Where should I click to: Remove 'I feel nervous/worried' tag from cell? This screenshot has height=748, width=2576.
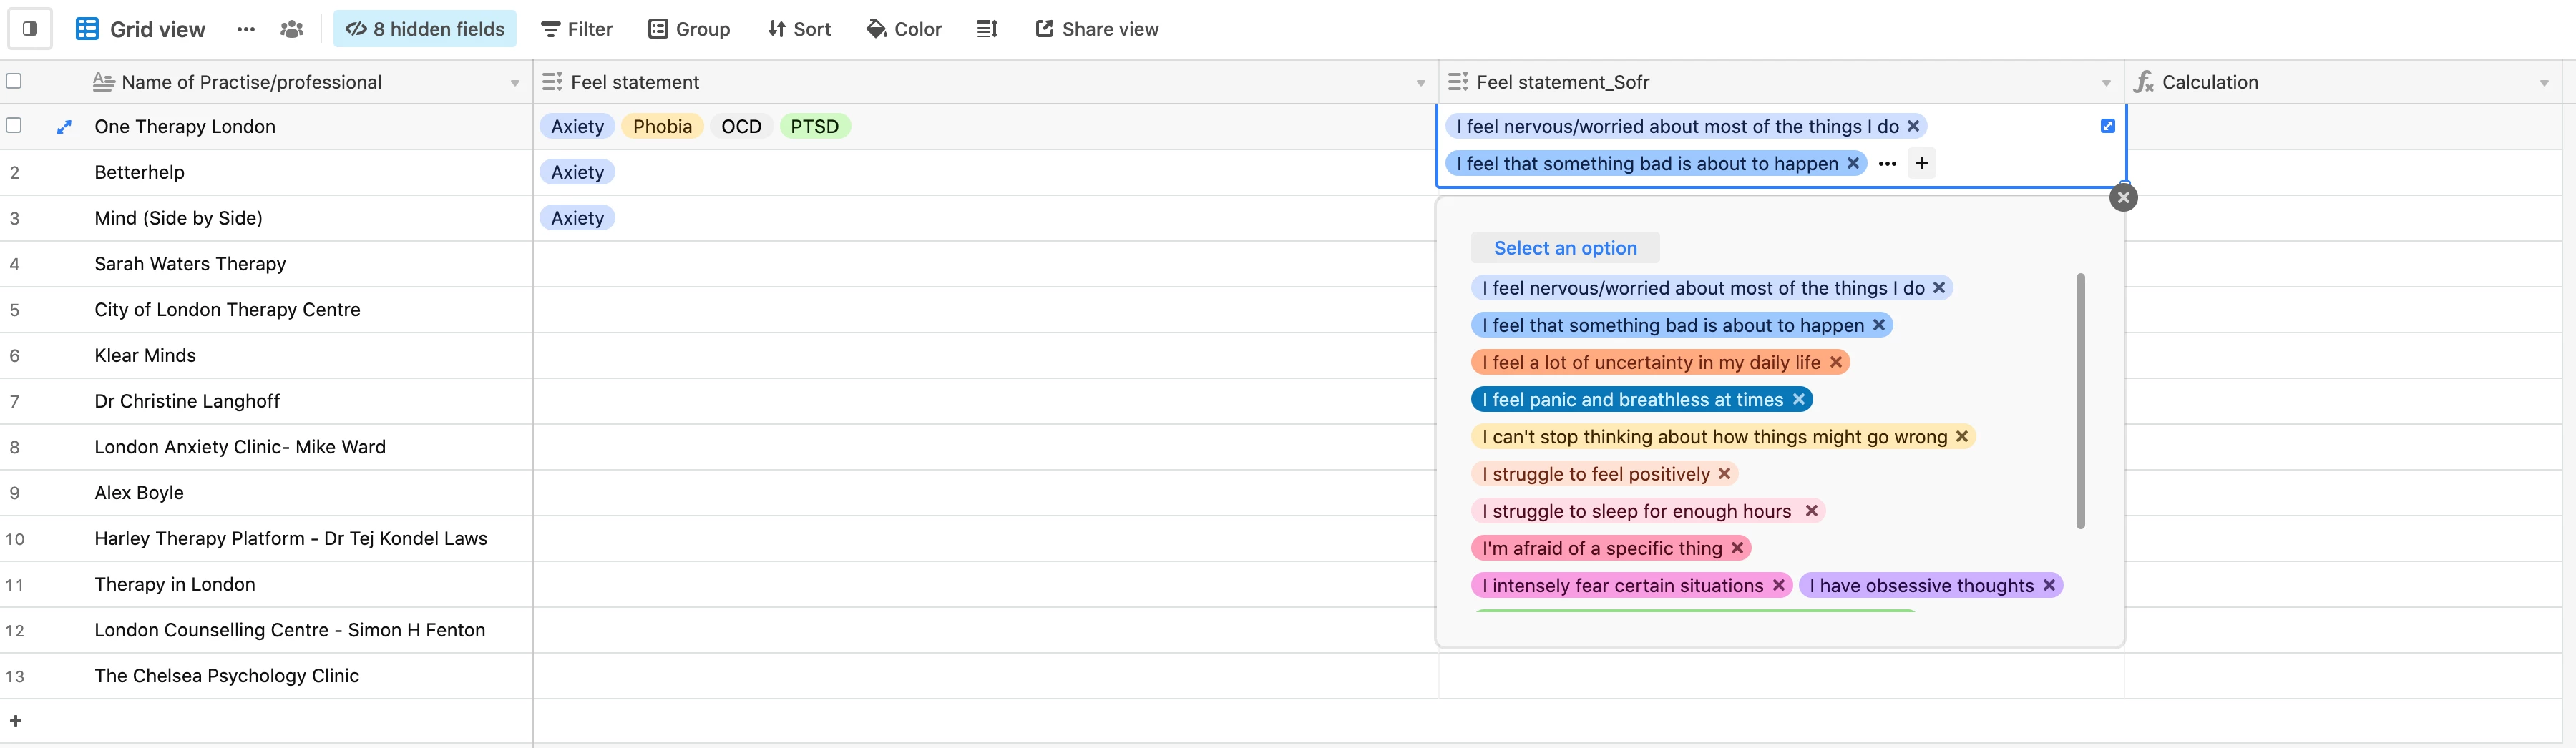tap(1913, 126)
